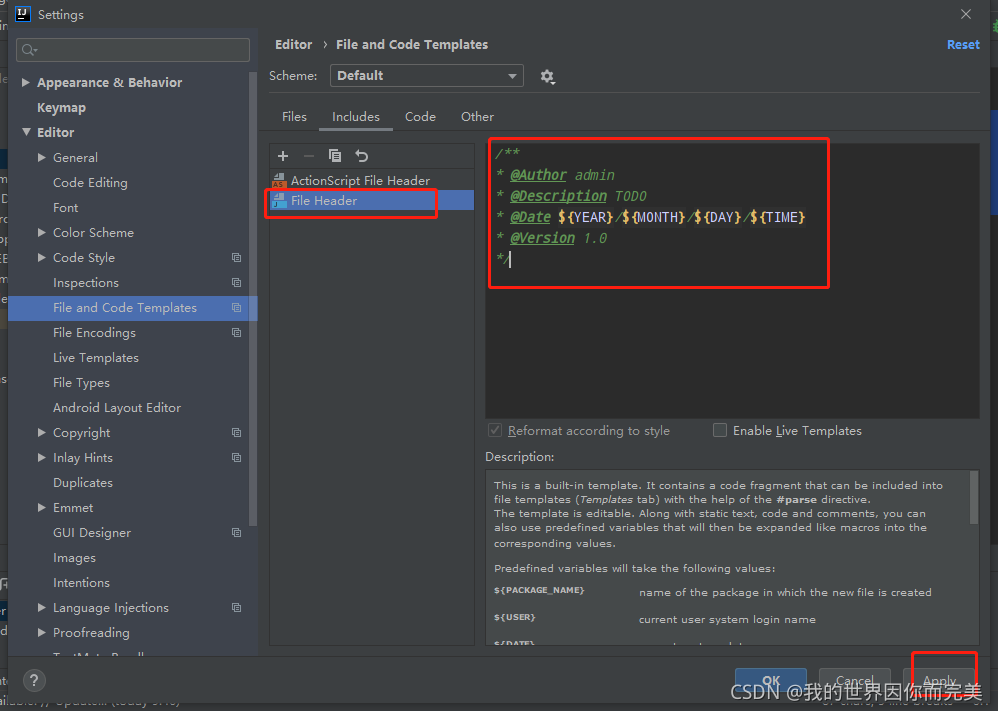Screen dimensions: 998x711
Task: Expand the Color Scheme arrow
Action: pyautogui.click(x=41, y=232)
